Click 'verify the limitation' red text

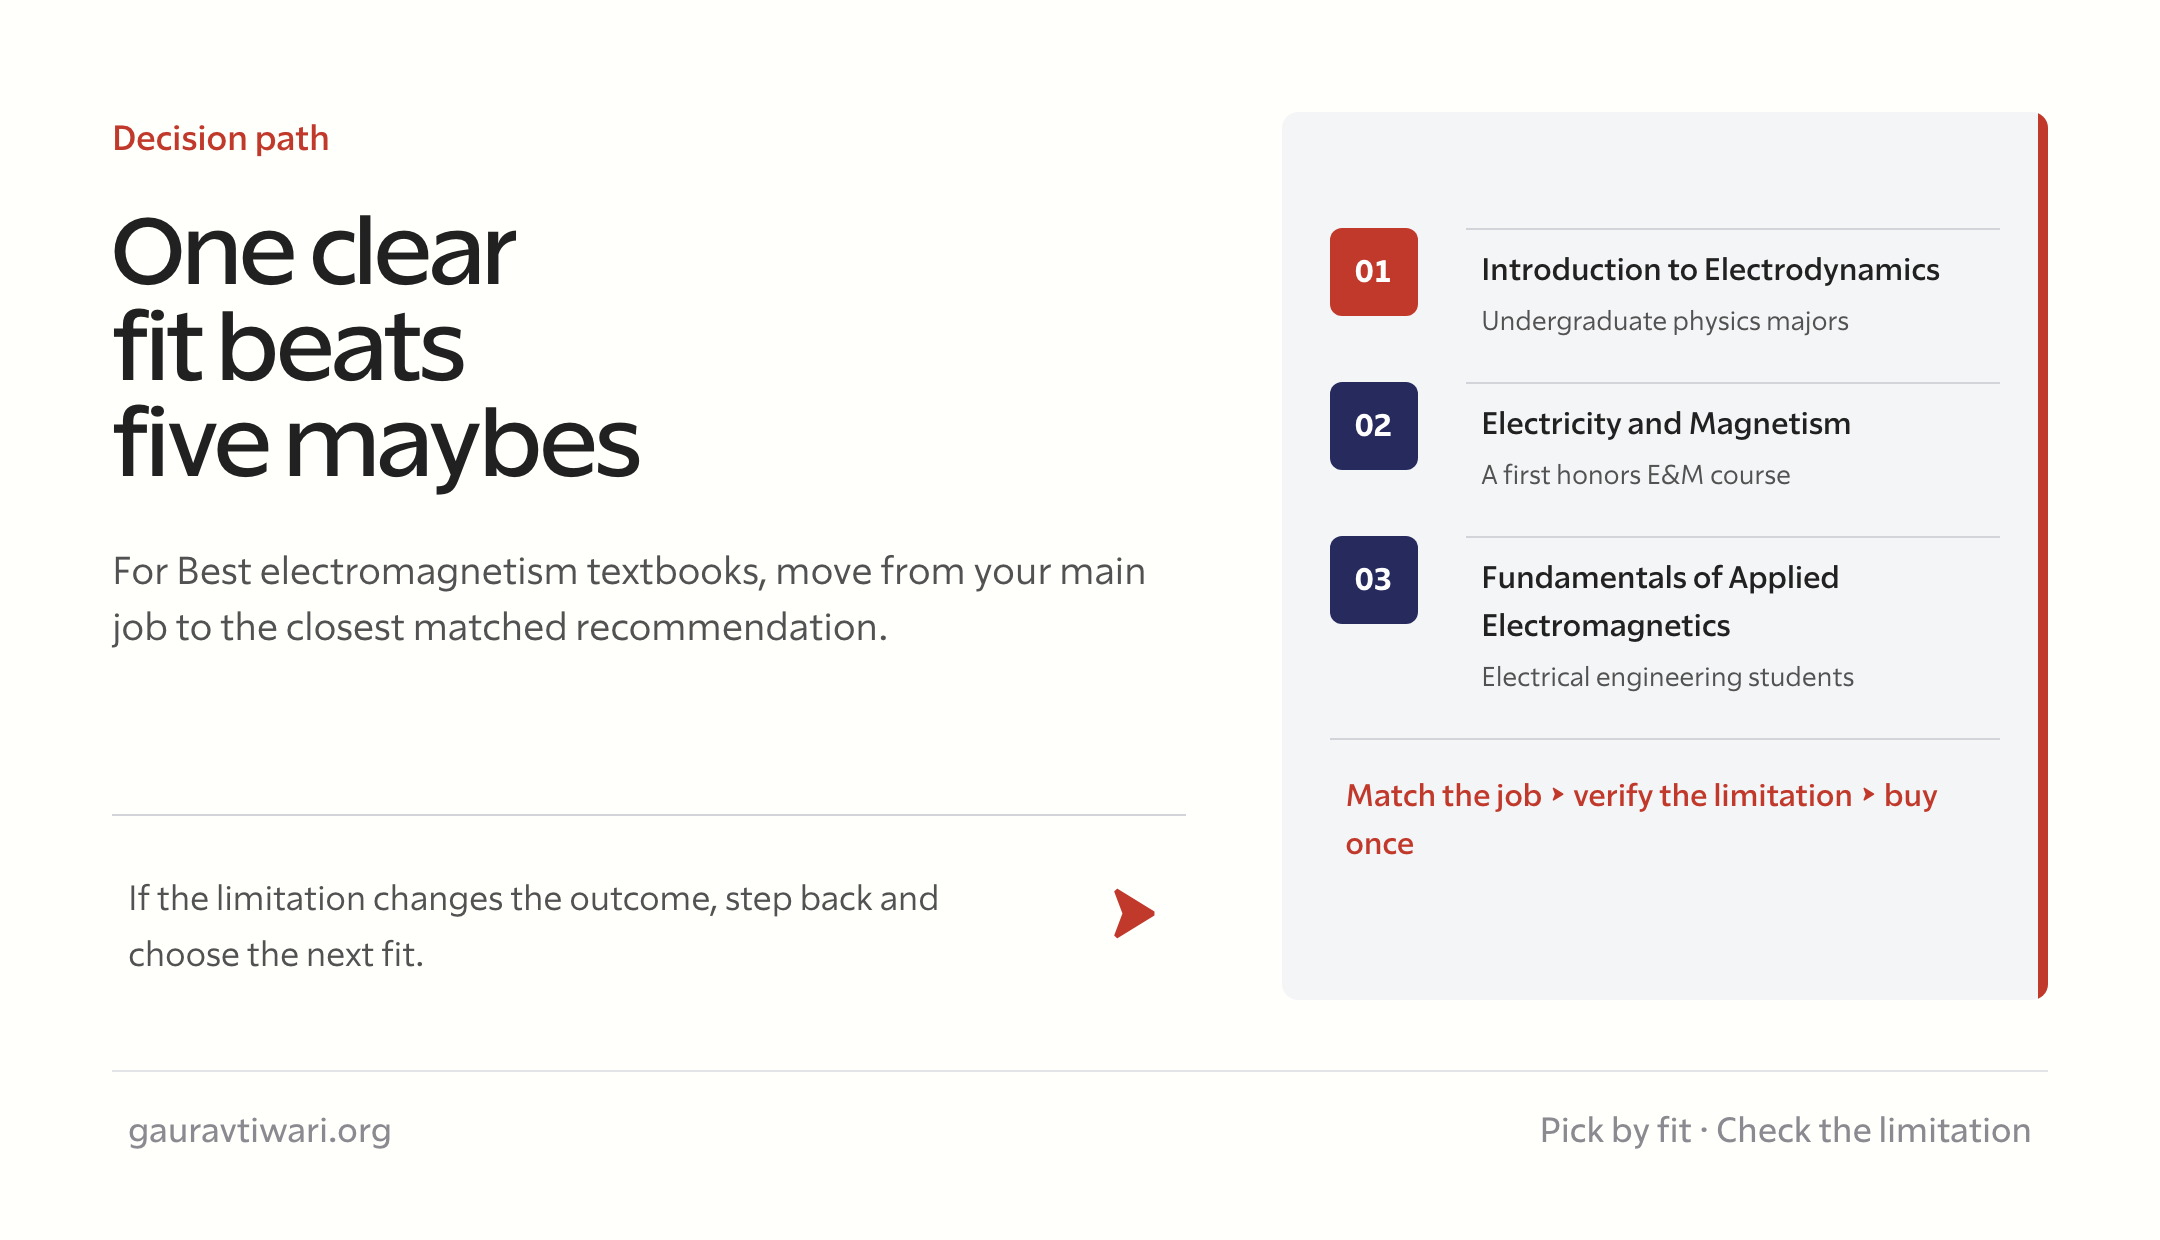coord(1713,796)
